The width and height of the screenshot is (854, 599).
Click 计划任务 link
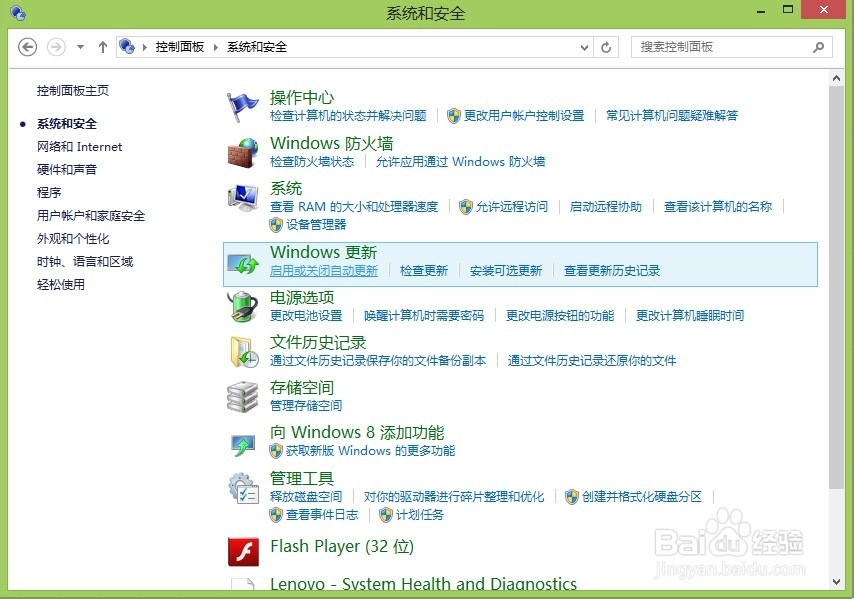420,515
